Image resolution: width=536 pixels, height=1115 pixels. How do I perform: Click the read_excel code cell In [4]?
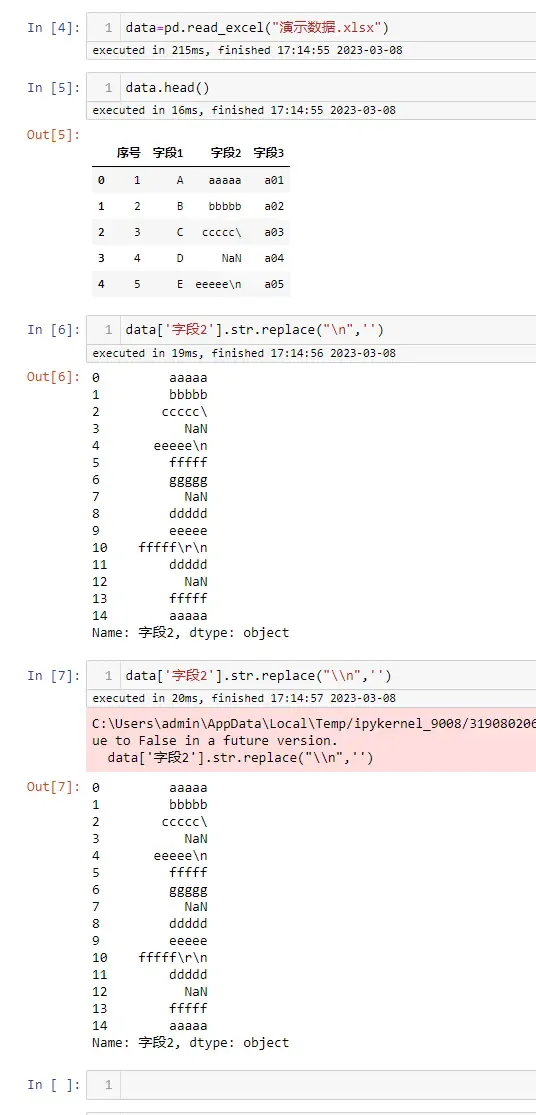(312, 28)
